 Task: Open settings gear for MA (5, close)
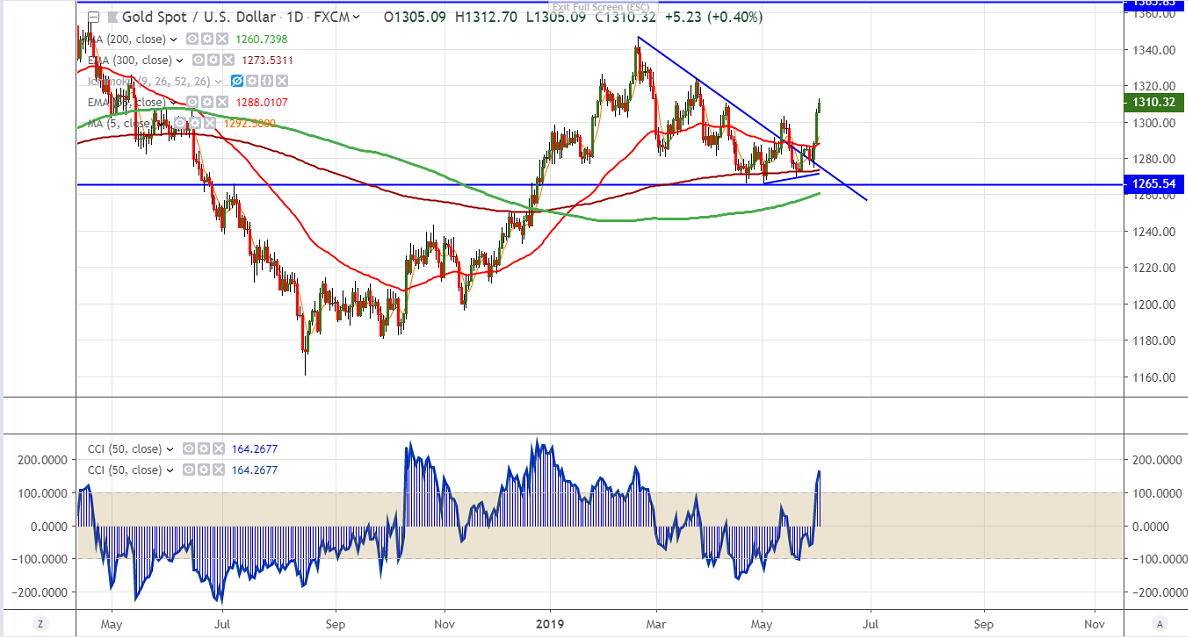click(195, 123)
